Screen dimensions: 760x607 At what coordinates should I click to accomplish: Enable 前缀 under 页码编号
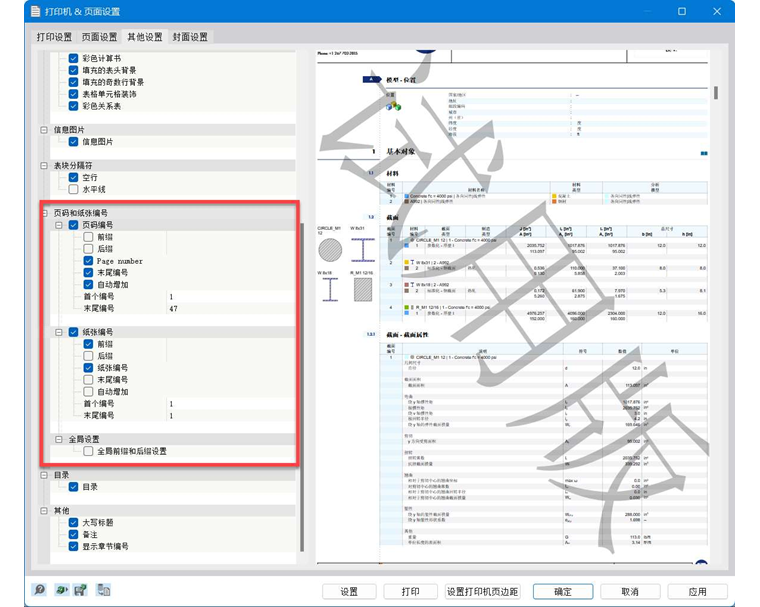pyautogui.click(x=88, y=237)
